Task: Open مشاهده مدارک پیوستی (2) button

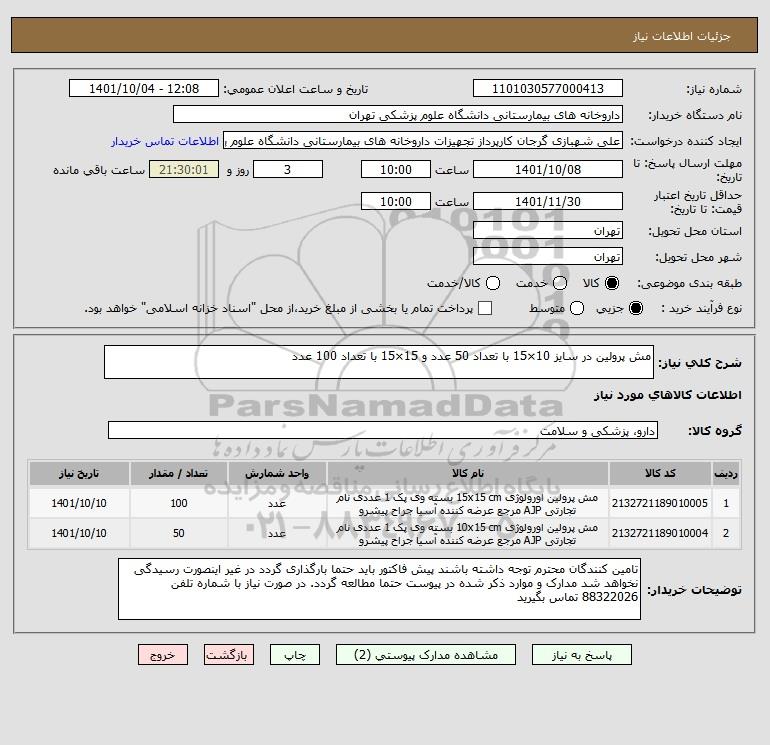Action: pyautogui.click(x=426, y=655)
